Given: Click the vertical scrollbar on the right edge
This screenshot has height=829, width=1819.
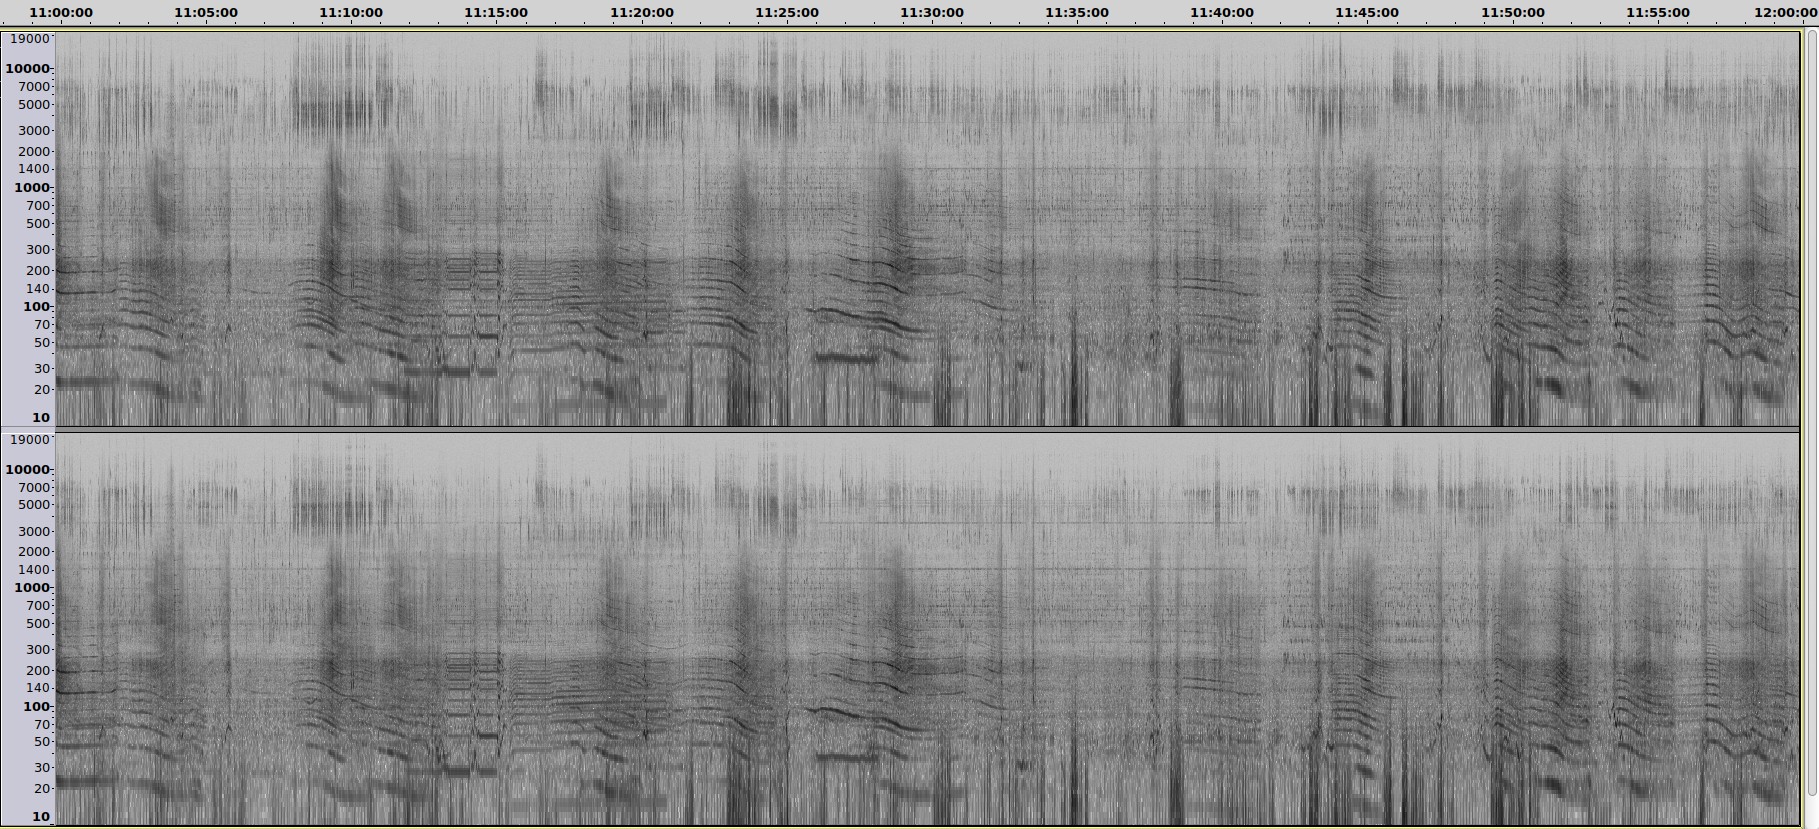Looking at the screenshot, I should coord(1811,400).
